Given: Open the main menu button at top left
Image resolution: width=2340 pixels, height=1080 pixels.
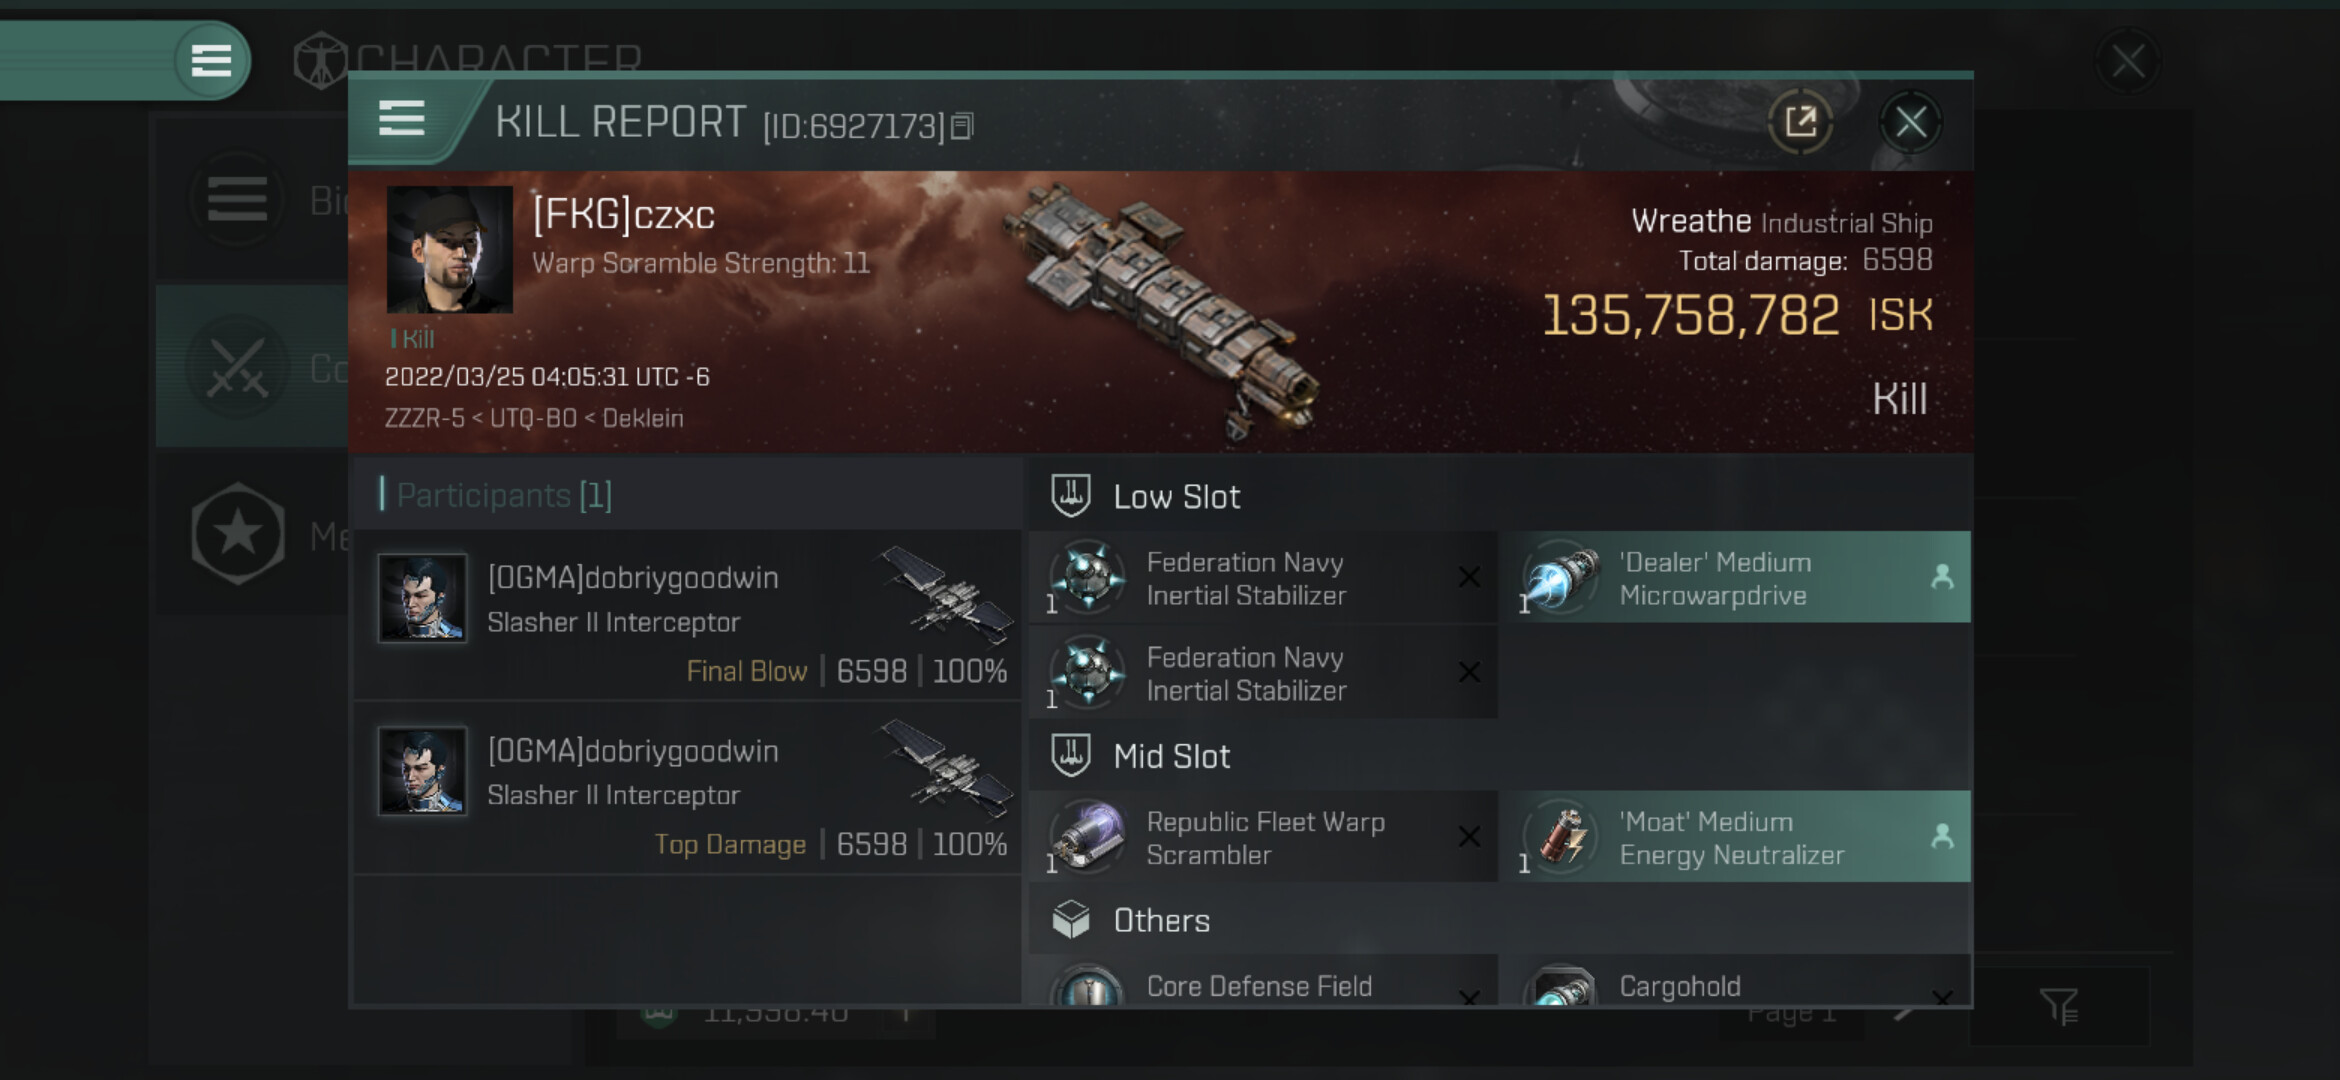Looking at the screenshot, I should (x=211, y=60).
